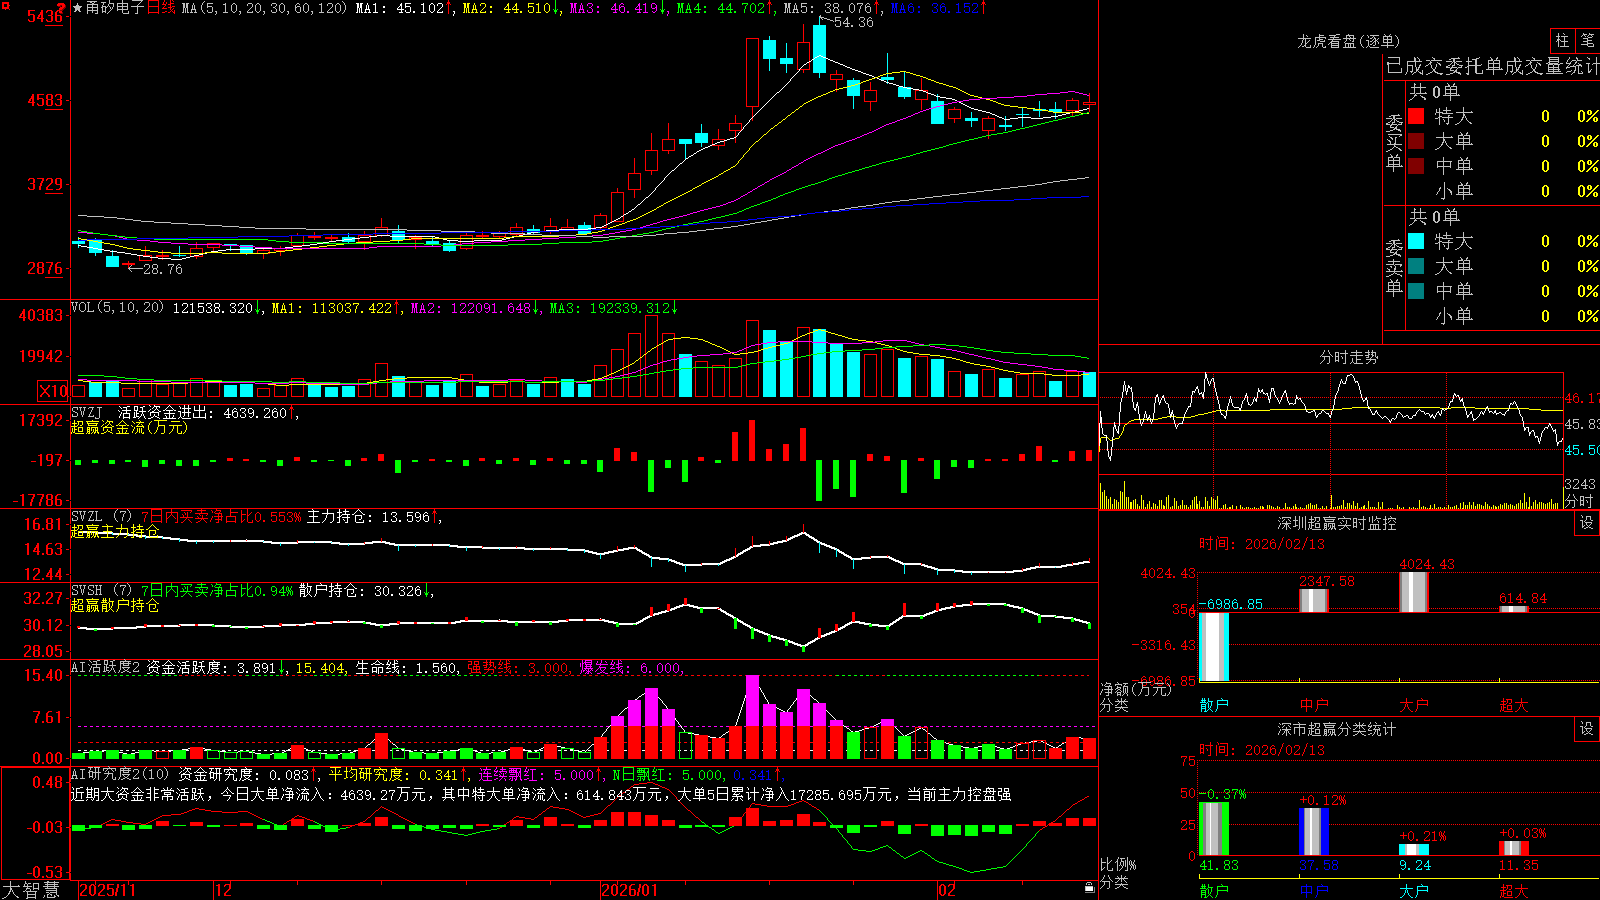Viewport: 1600px width, 900px height.
Task: Click the 分时走势 panel title
Action: (1348, 357)
